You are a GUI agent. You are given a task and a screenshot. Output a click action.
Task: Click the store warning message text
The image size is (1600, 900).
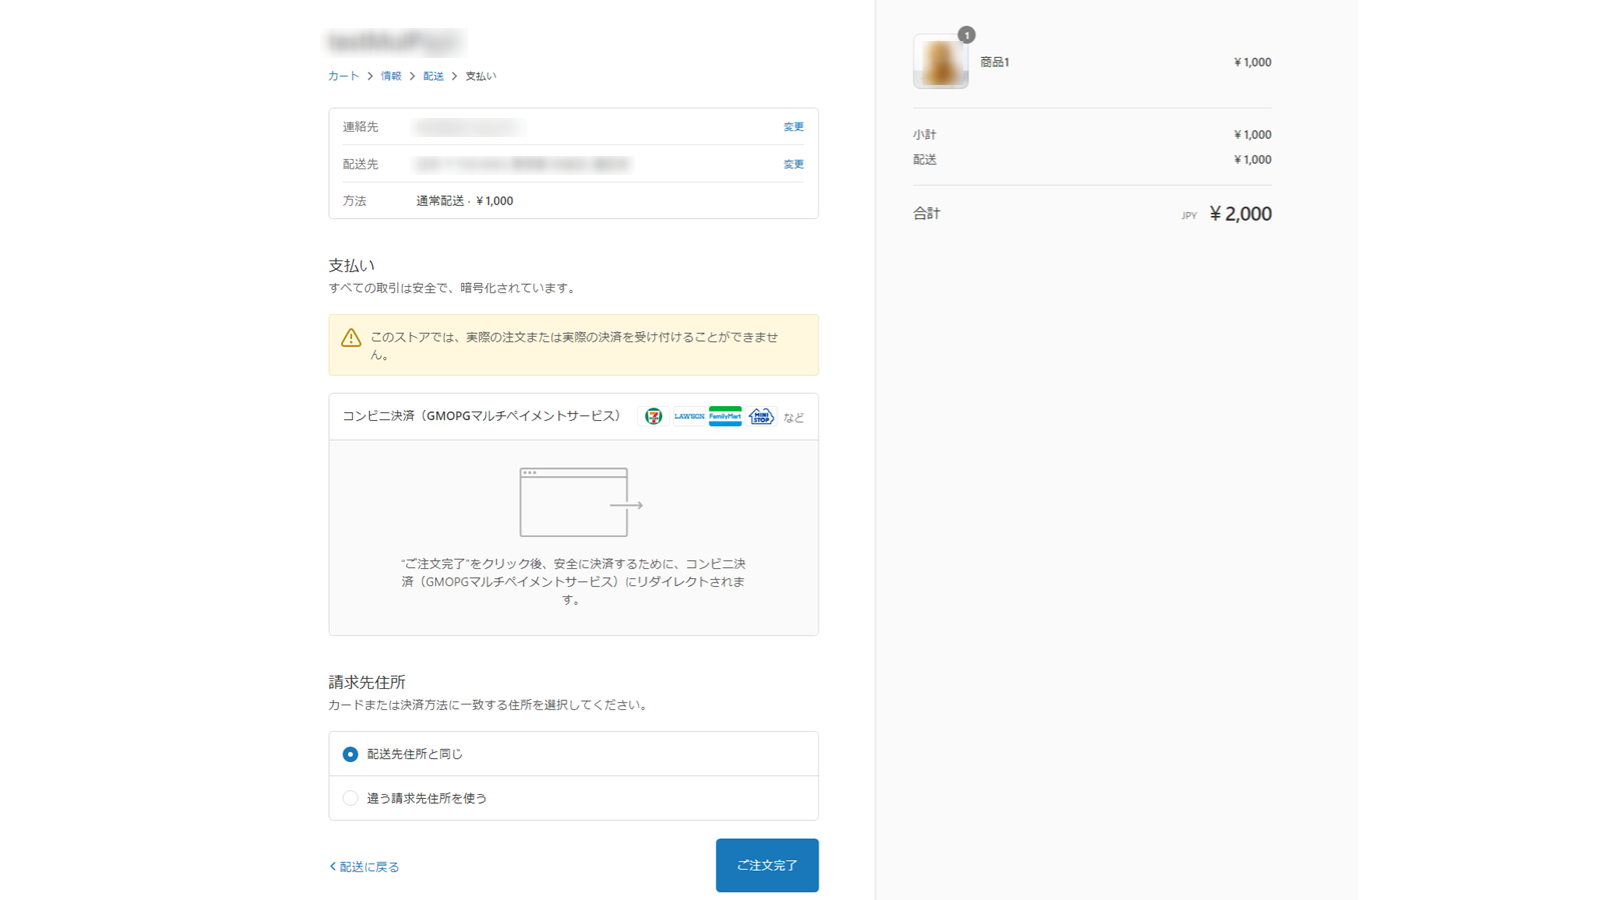point(574,346)
